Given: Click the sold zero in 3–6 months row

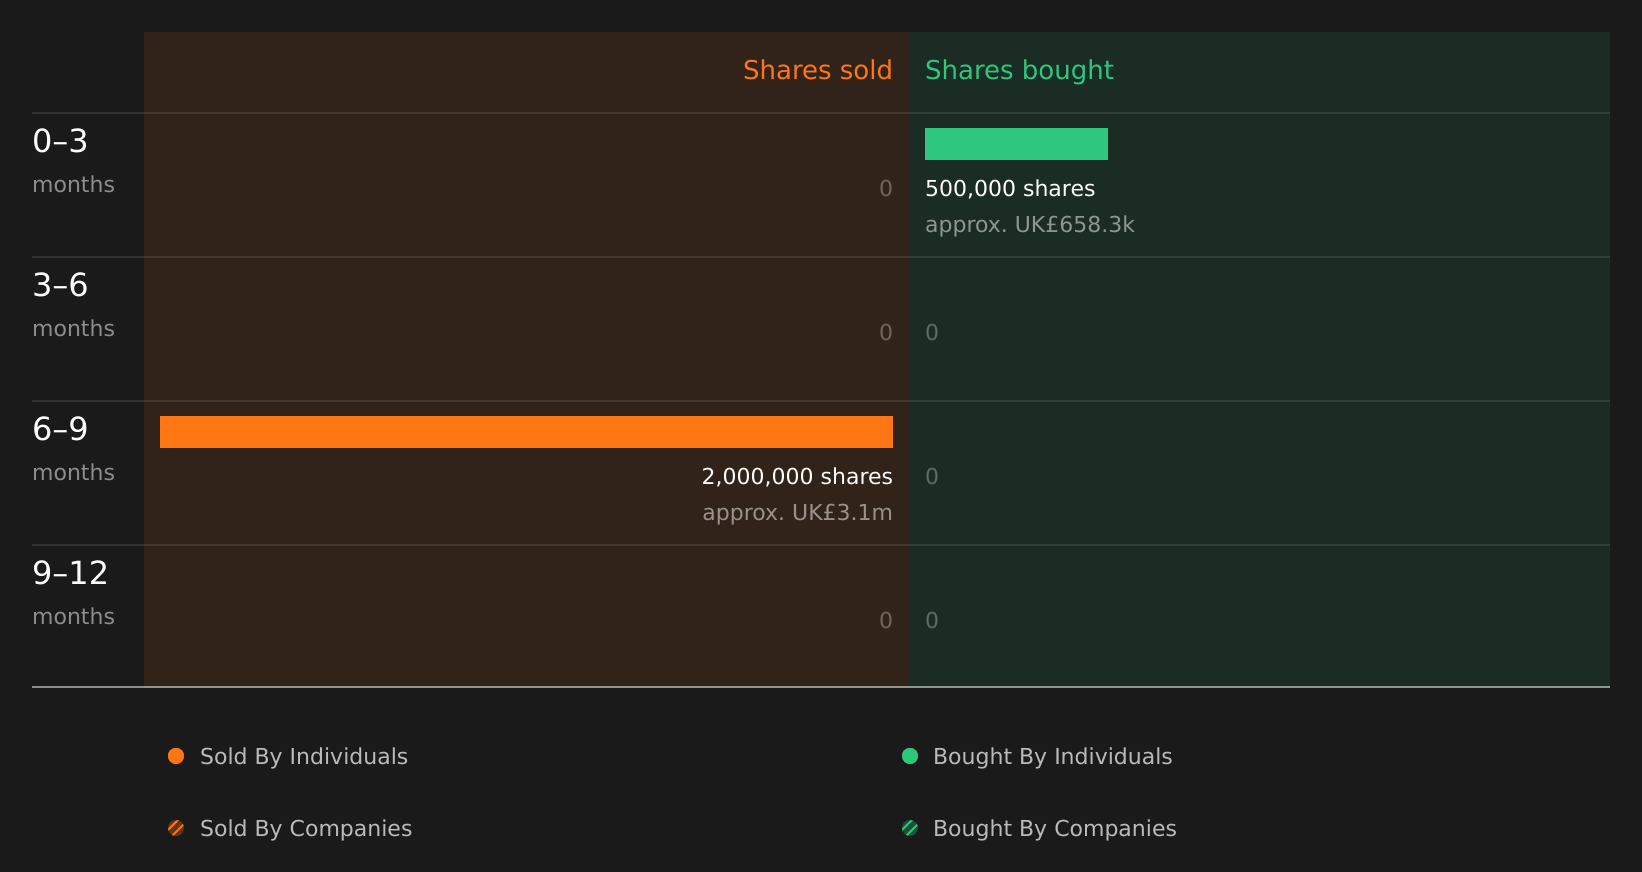Looking at the screenshot, I should (x=886, y=333).
